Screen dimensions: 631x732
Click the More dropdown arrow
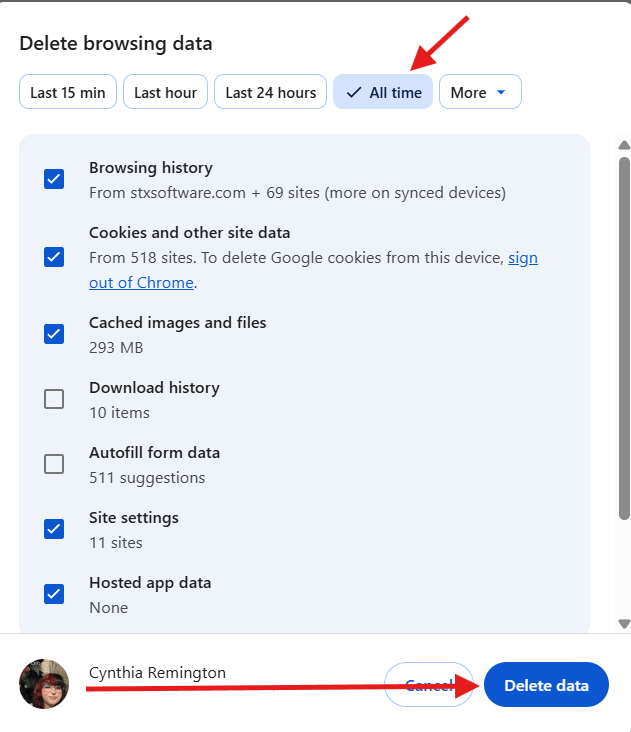click(x=501, y=92)
